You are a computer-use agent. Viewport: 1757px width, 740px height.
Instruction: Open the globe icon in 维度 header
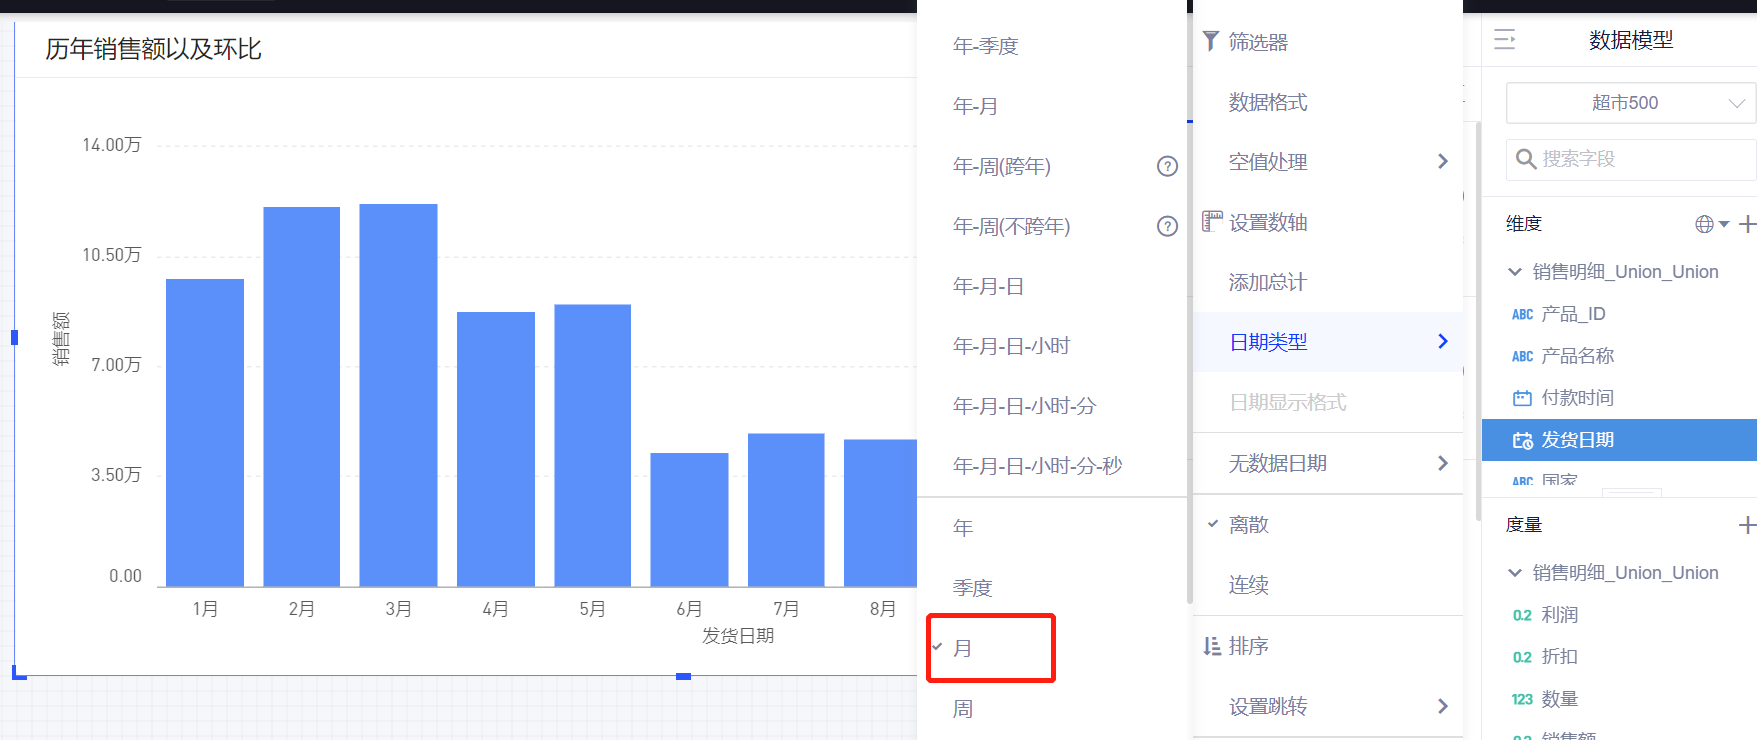pyautogui.click(x=1704, y=224)
